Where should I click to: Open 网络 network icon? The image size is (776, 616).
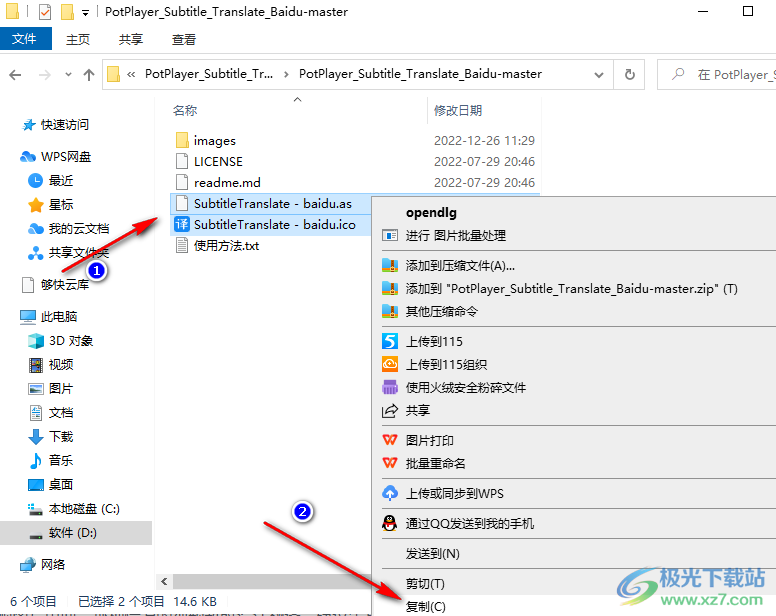[x=28, y=565]
